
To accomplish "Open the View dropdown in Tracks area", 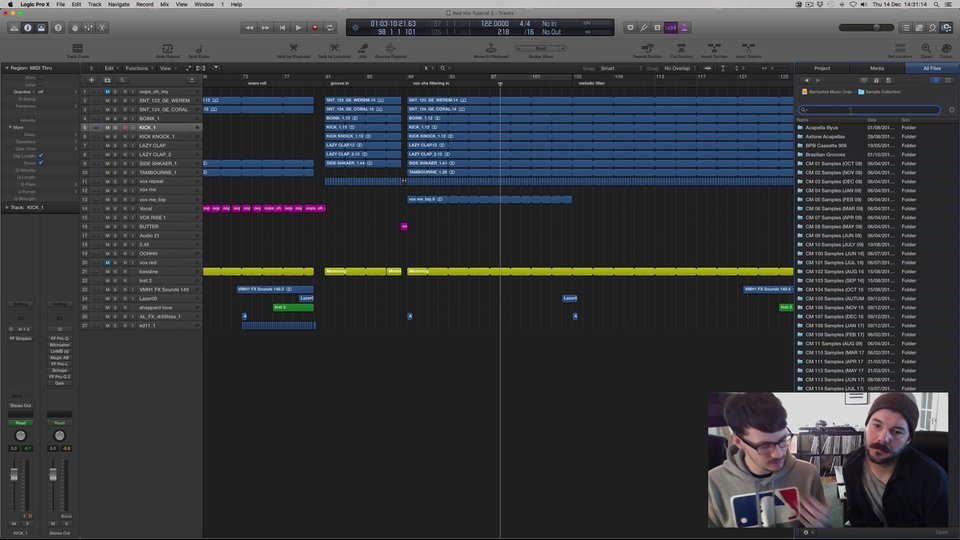I will pos(168,68).
